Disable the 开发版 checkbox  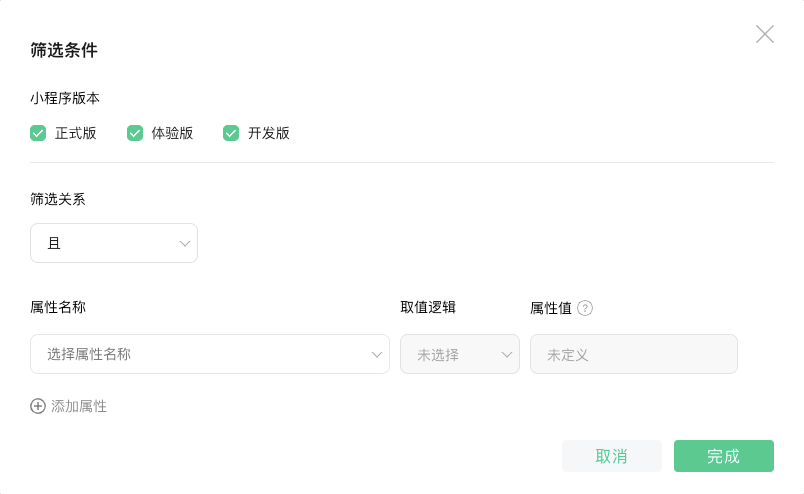(x=231, y=133)
